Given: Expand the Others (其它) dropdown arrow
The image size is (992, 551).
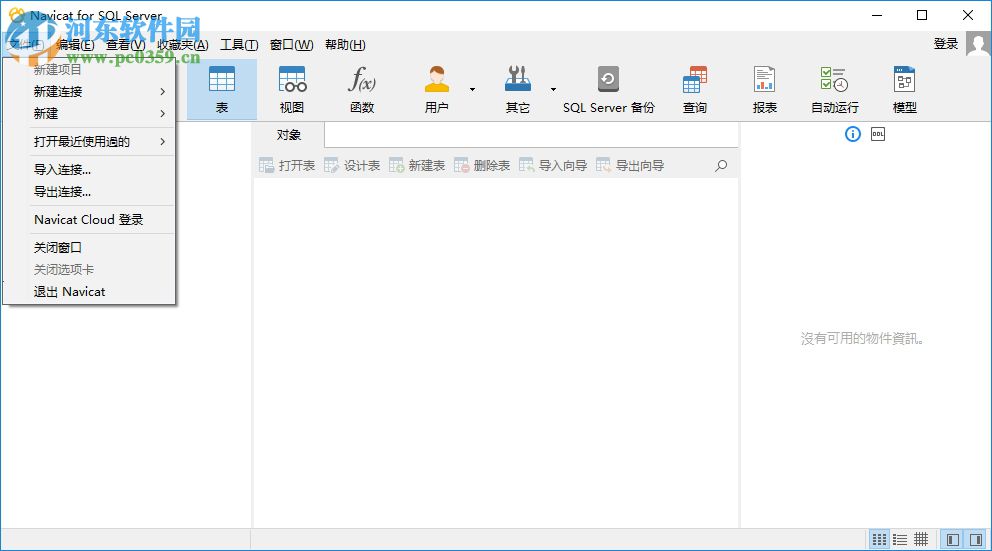Looking at the screenshot, I should coord(553,89).
